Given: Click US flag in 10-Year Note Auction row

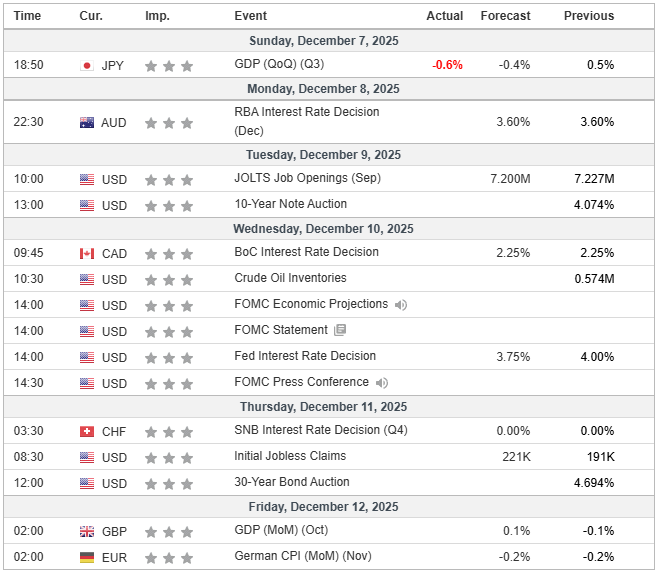Looking at the screenshot, I should click(87, 206).
